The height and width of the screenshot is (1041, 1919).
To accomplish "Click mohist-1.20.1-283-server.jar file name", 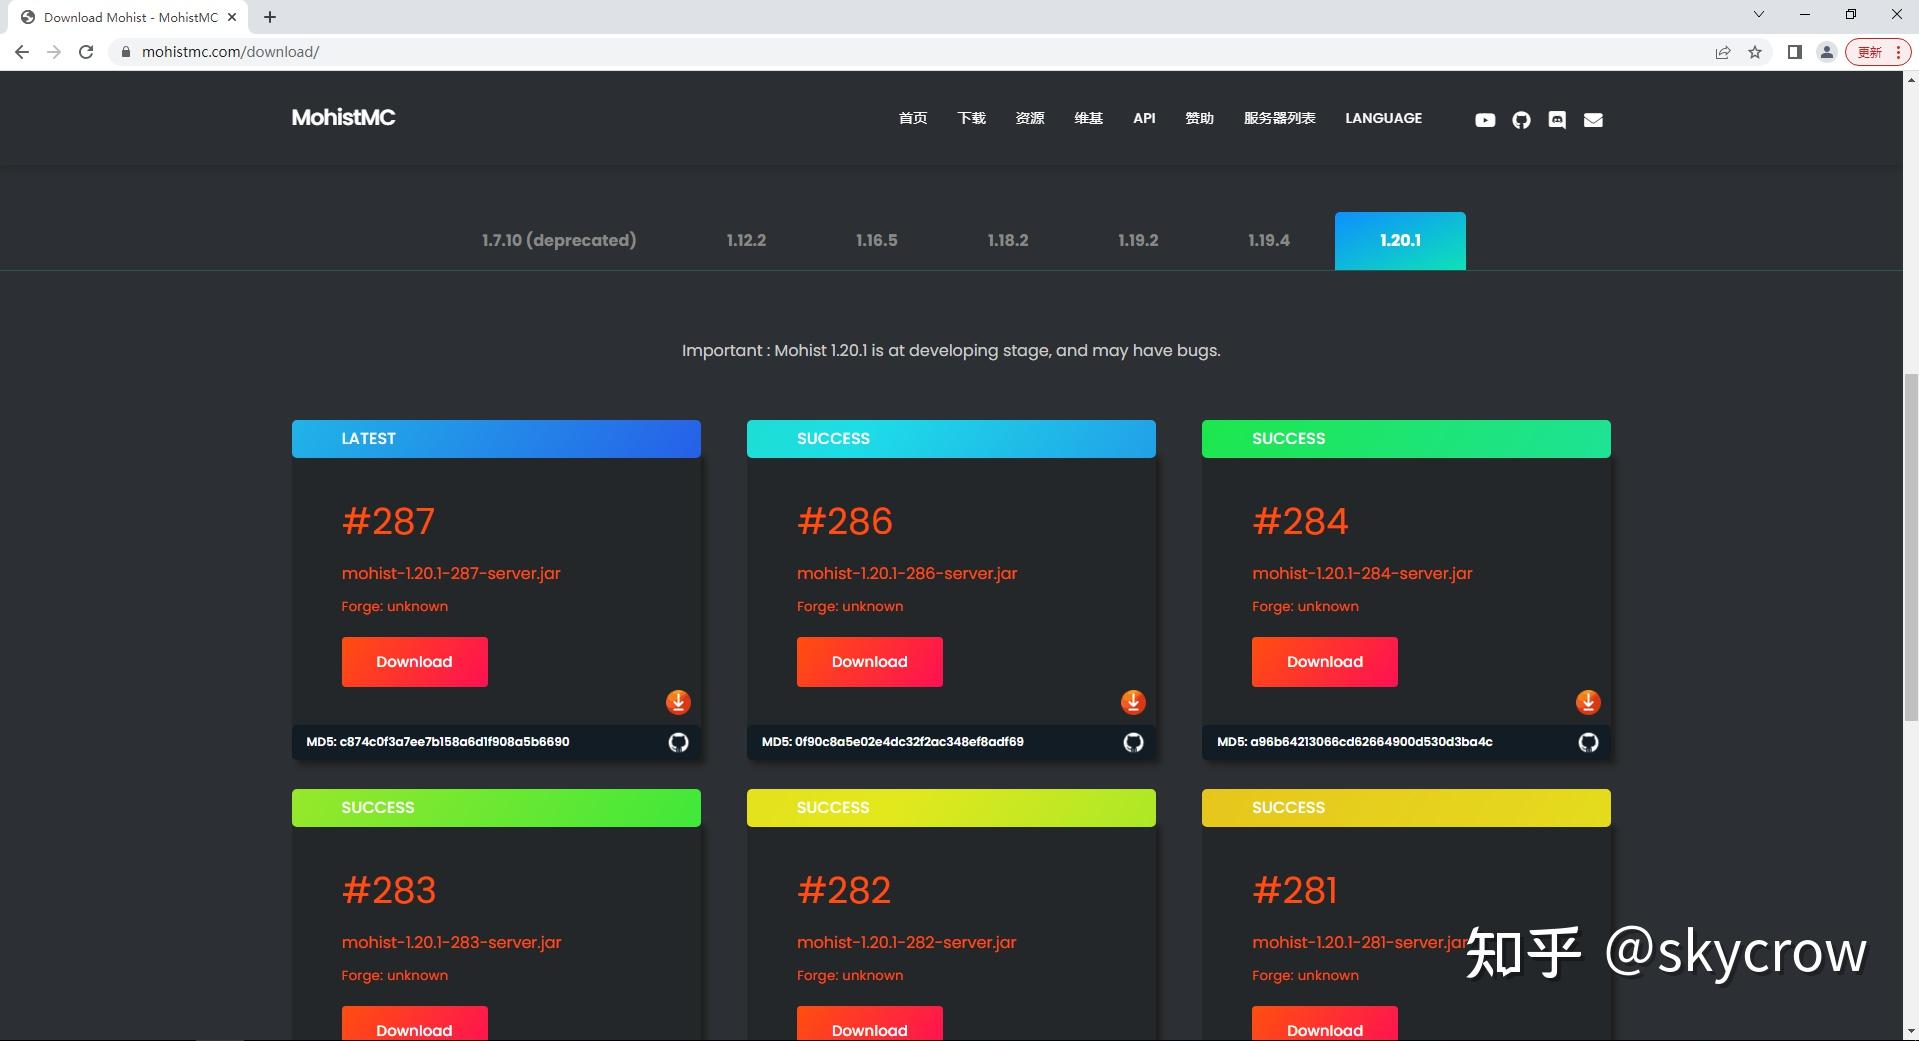I will pyautogui.click(x=451, y=942).
